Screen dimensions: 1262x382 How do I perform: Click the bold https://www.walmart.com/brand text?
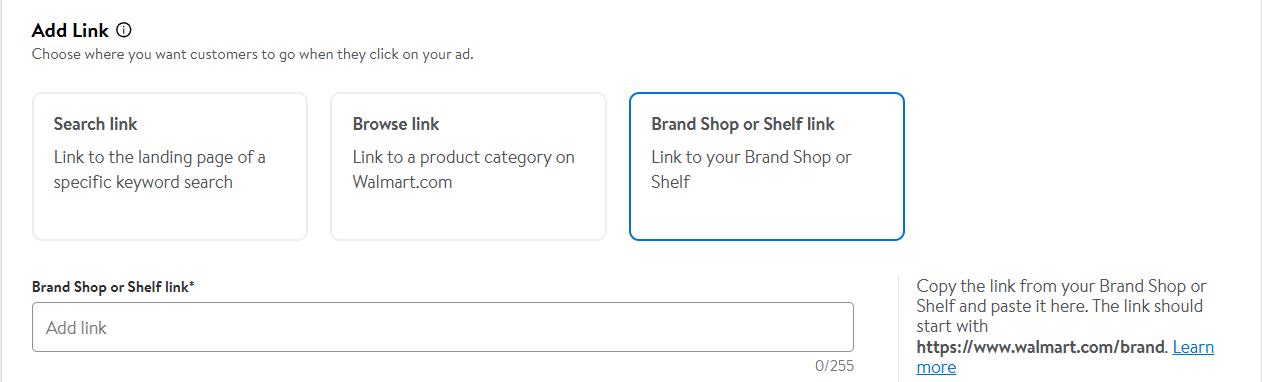[x=1041, y=348]
